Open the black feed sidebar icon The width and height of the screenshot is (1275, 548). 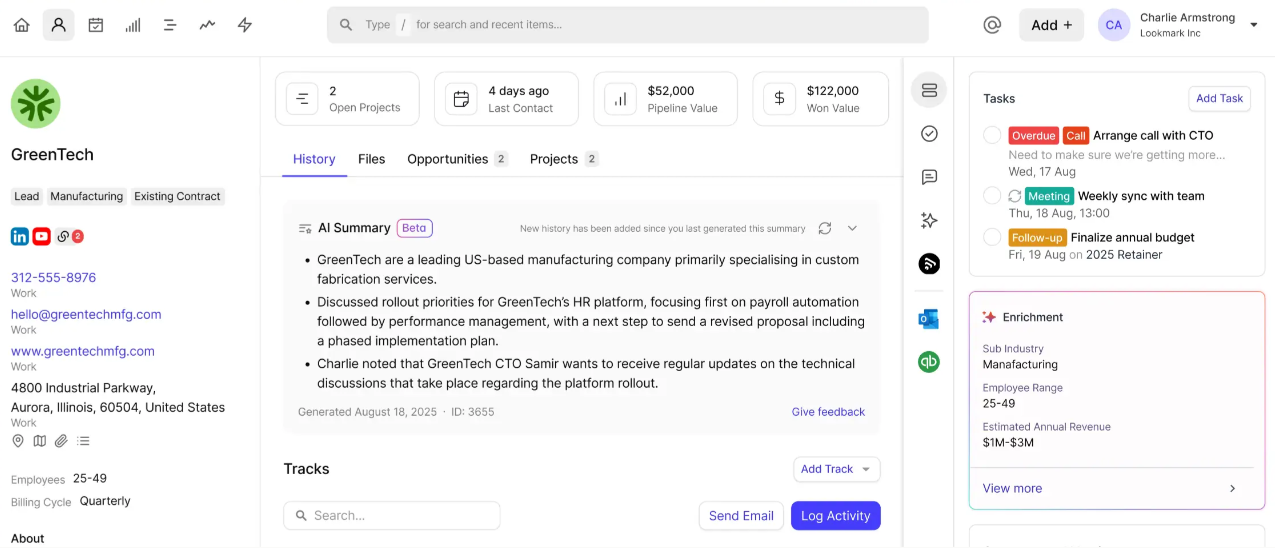(x=929, y=264)
